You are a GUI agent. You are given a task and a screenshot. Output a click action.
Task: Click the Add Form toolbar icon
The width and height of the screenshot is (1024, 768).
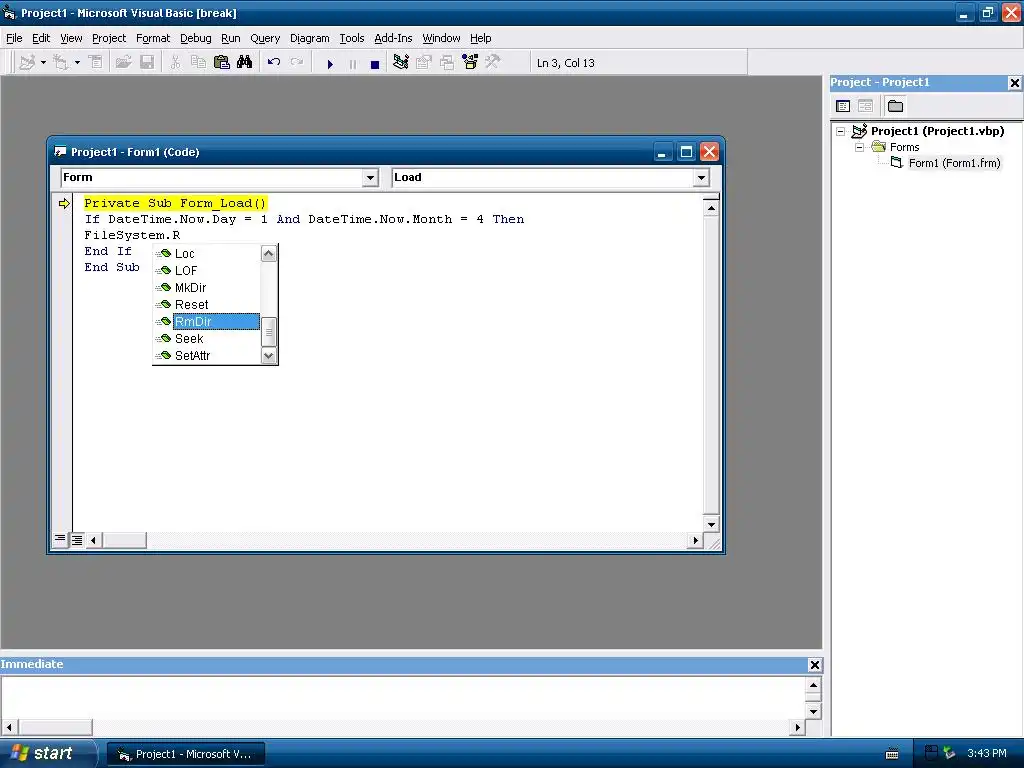tap(61, 63)
